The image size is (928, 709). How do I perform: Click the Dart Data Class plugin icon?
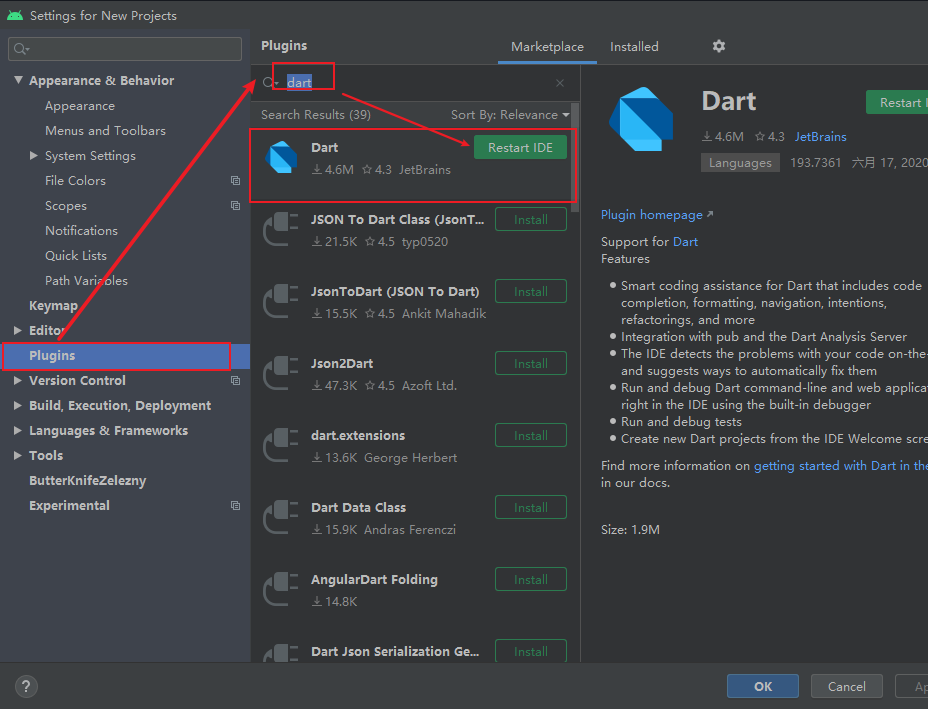coord(281,518)
